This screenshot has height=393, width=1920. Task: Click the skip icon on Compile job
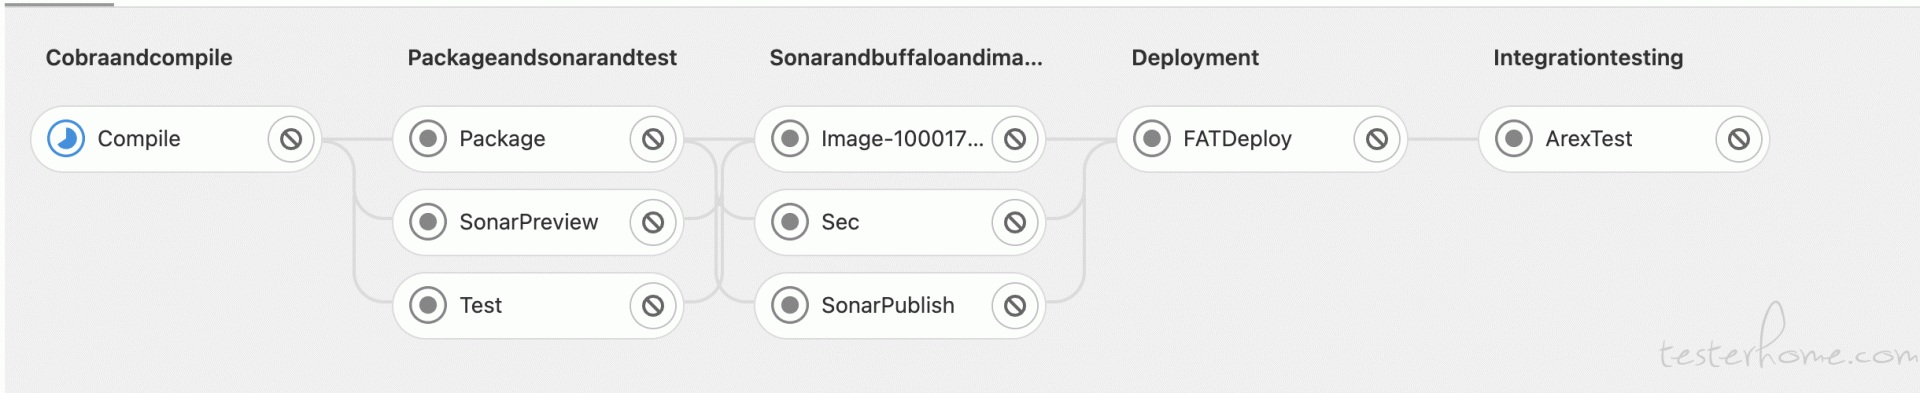291,139
